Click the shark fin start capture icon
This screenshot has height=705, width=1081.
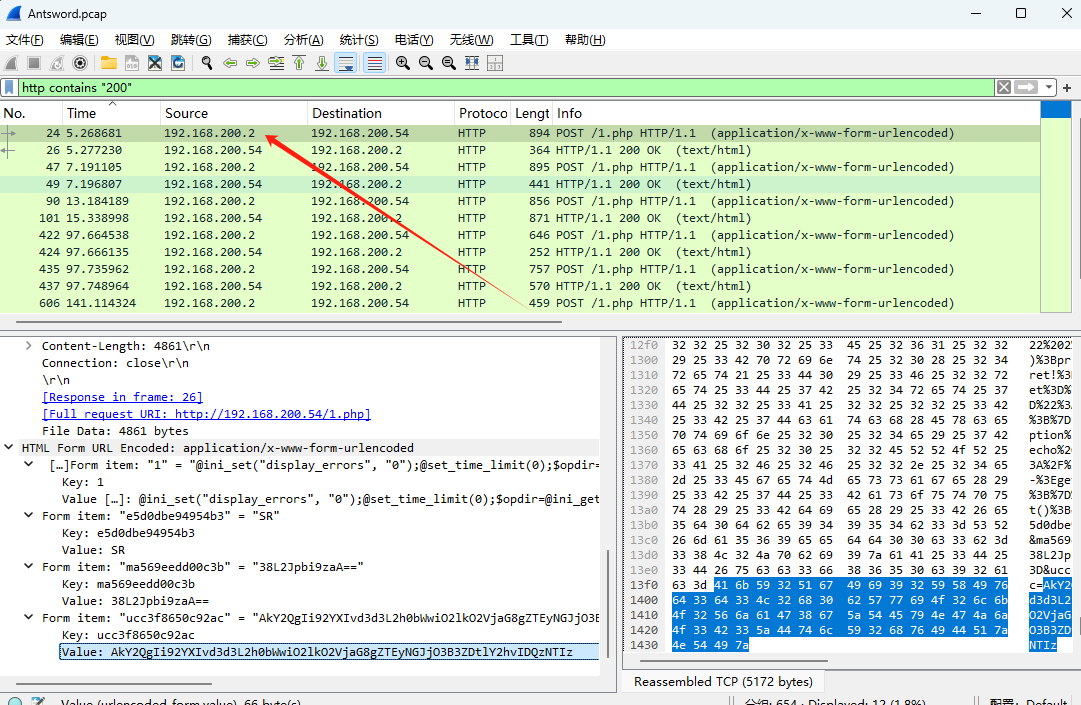pos(11,63)
